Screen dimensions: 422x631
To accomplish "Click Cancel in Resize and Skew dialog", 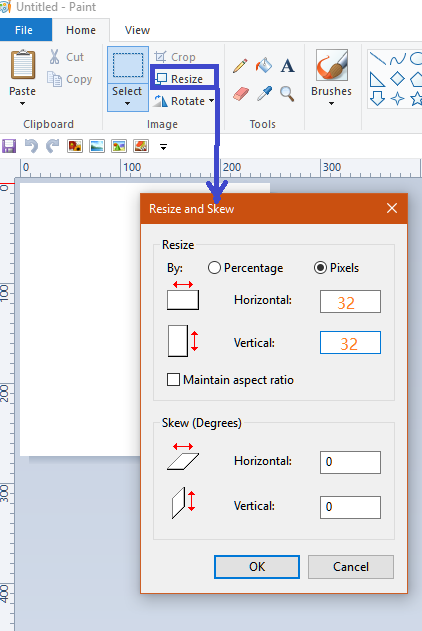I will tap(351, 567).
